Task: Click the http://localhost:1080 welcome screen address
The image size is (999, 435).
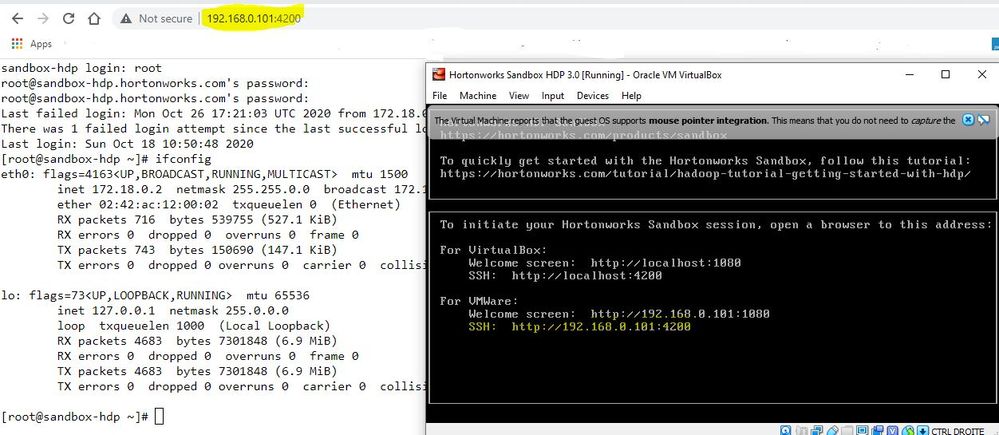Action: (666, 262)
